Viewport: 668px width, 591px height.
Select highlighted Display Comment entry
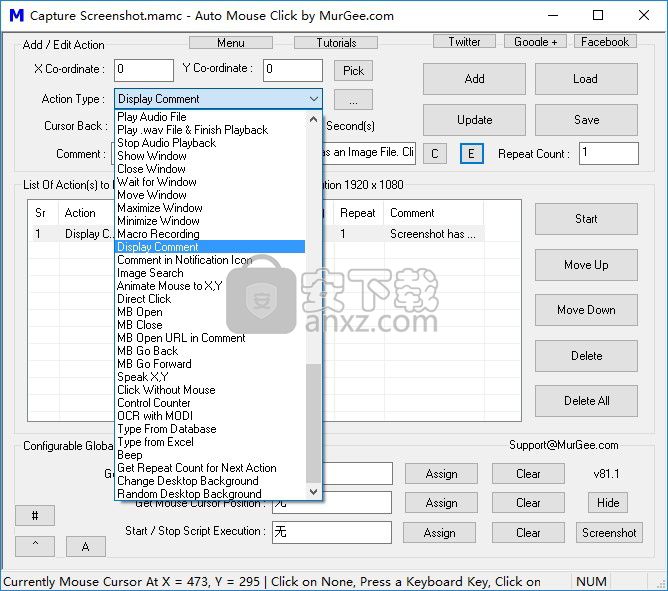point(210,247)
